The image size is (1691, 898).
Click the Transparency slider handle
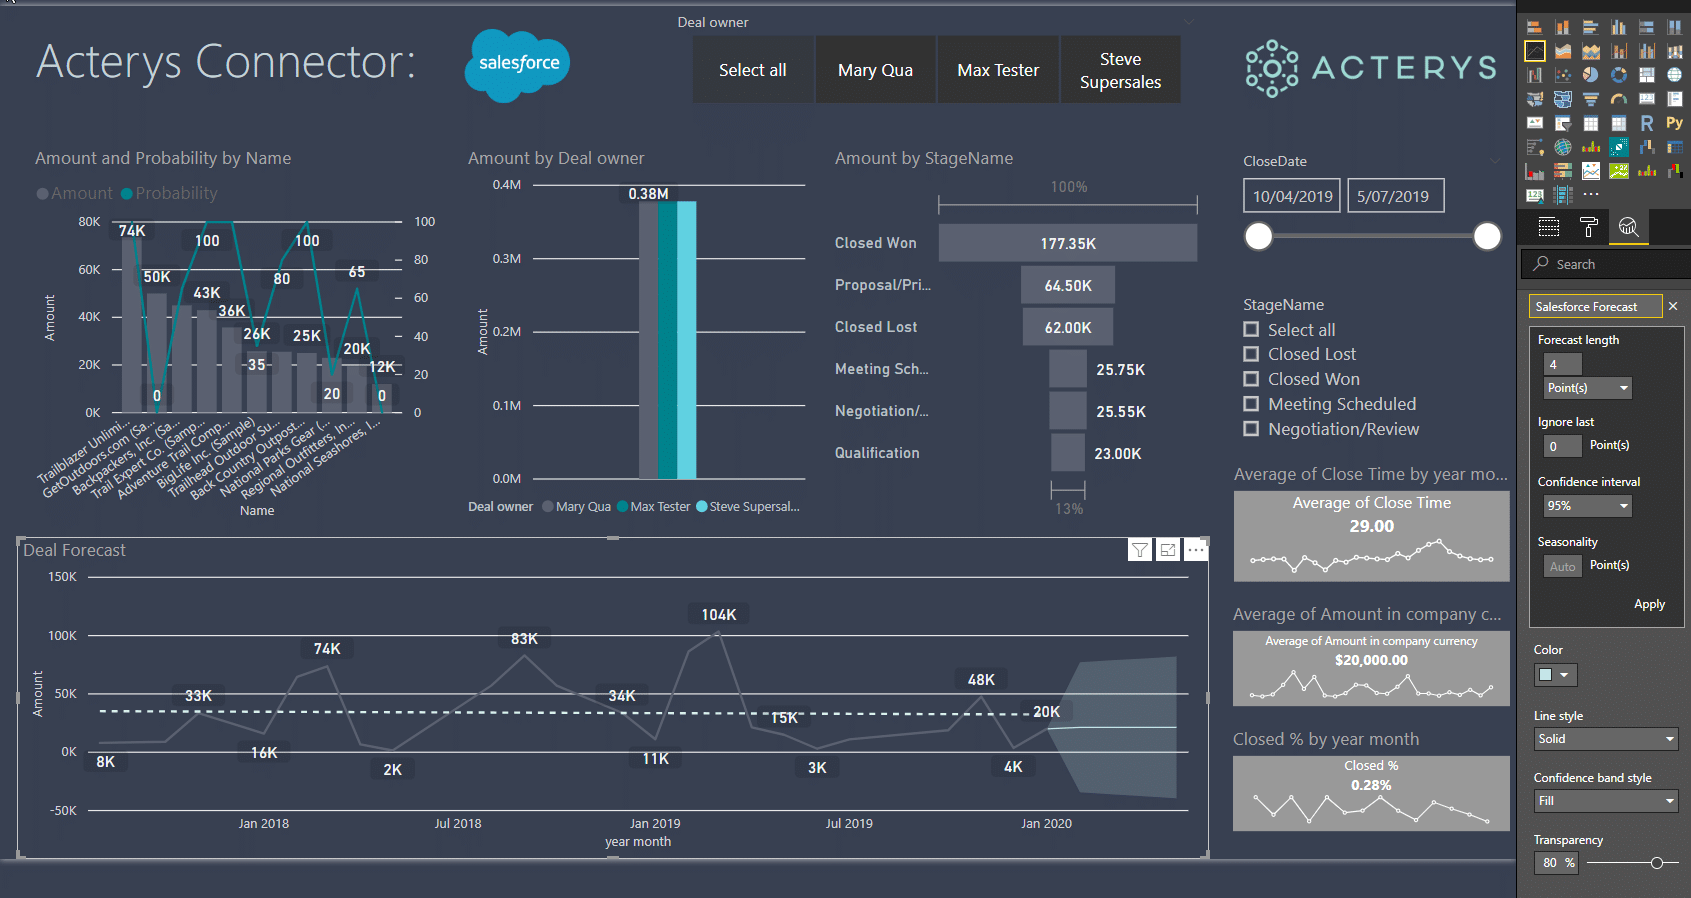click(1657, 863)
